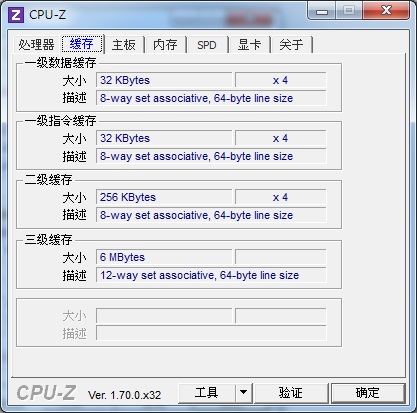Go to the 内存 tab

pyautogui.click(x=165, y=45)
